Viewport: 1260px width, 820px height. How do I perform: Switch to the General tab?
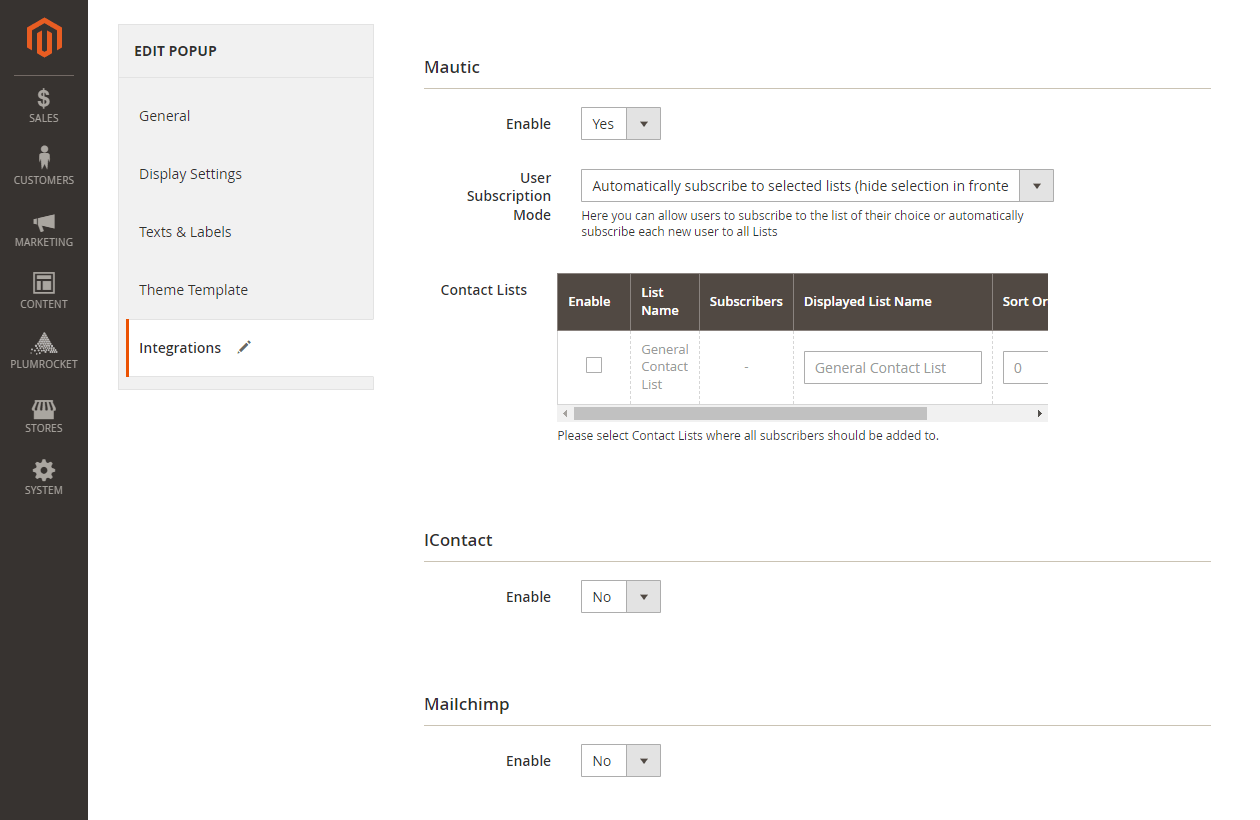[165, 116]
